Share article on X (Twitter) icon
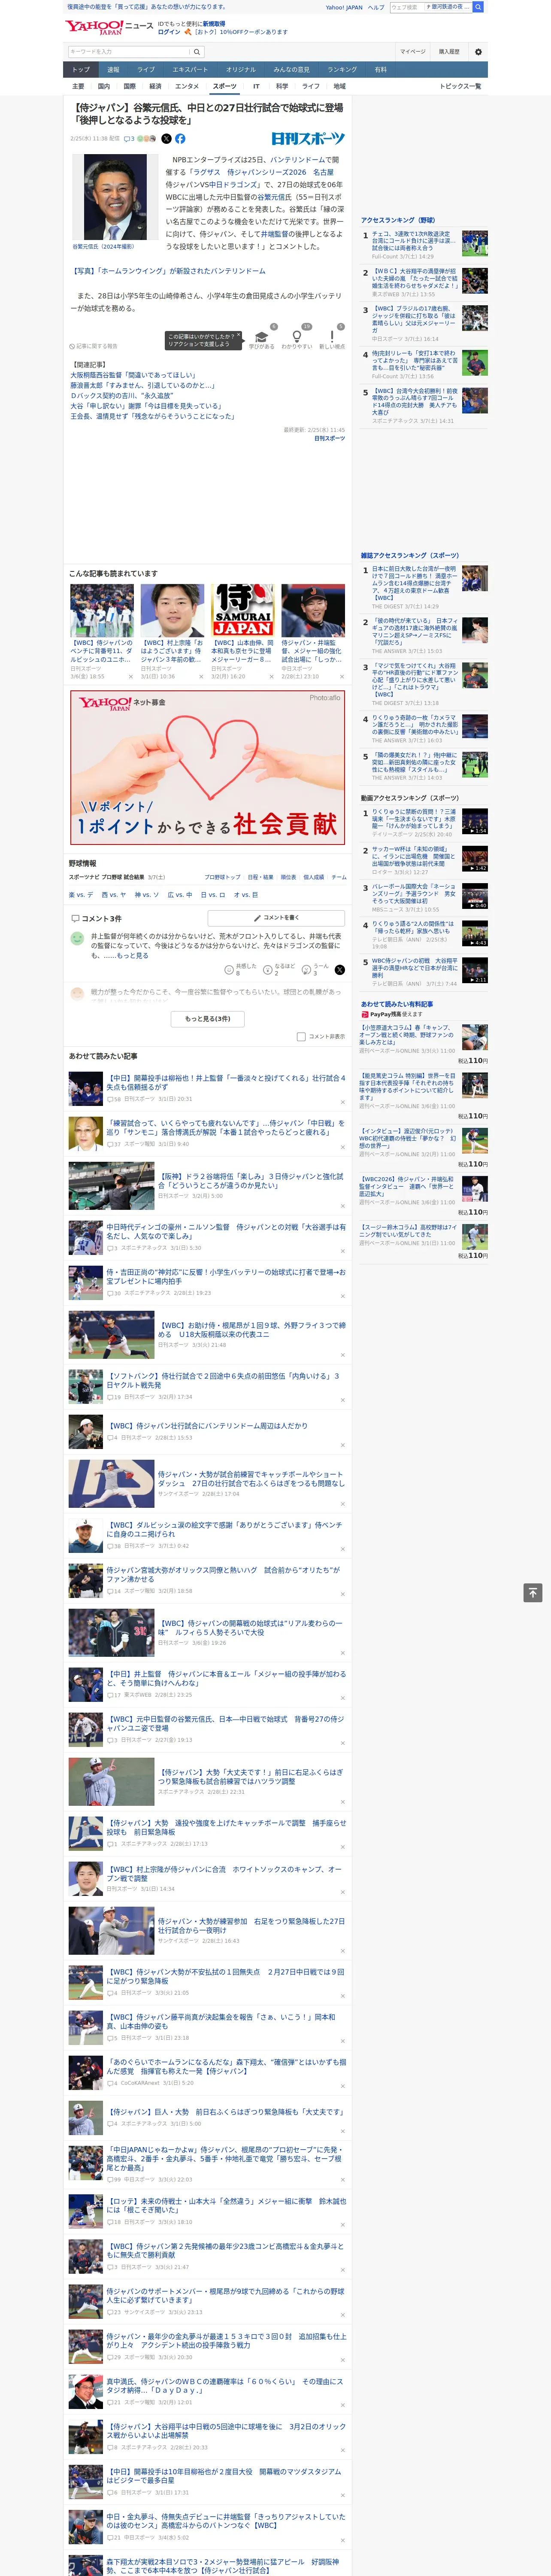 coord(166,139)
